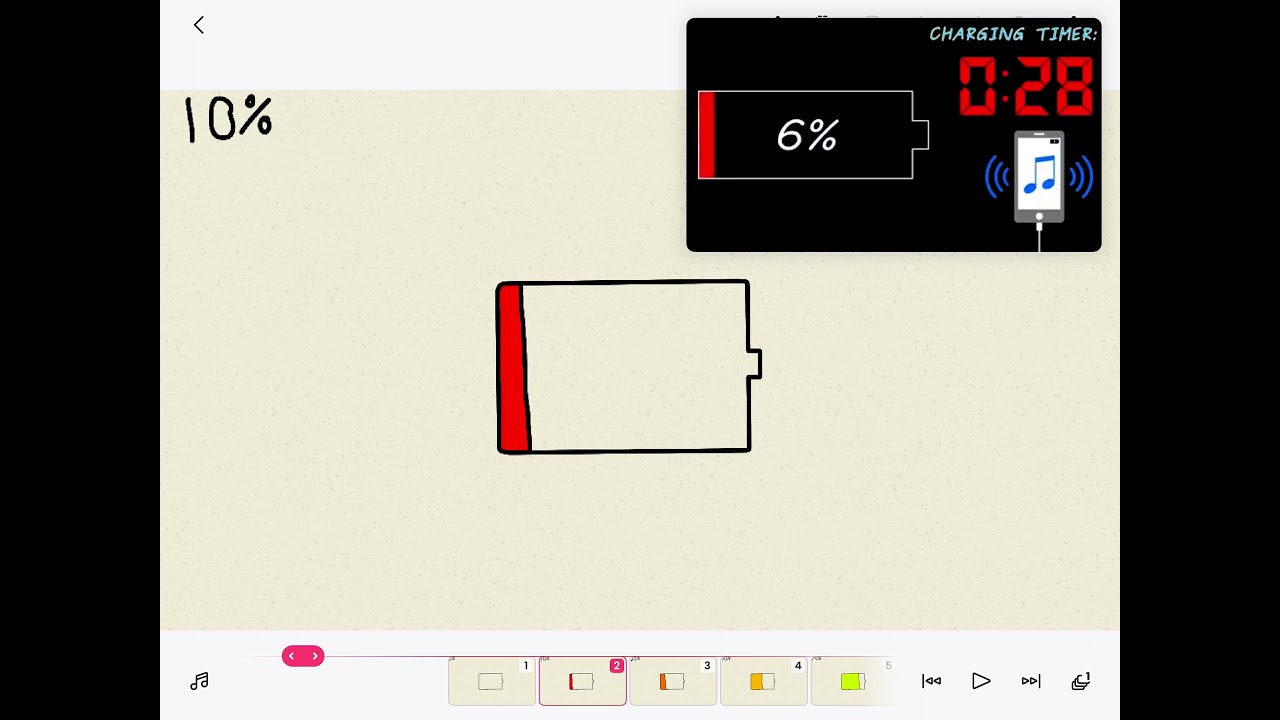Click the handwritten 10% text on canvas
The width and height of the screenshot is (1280, 720).
(x=228, y=118)
